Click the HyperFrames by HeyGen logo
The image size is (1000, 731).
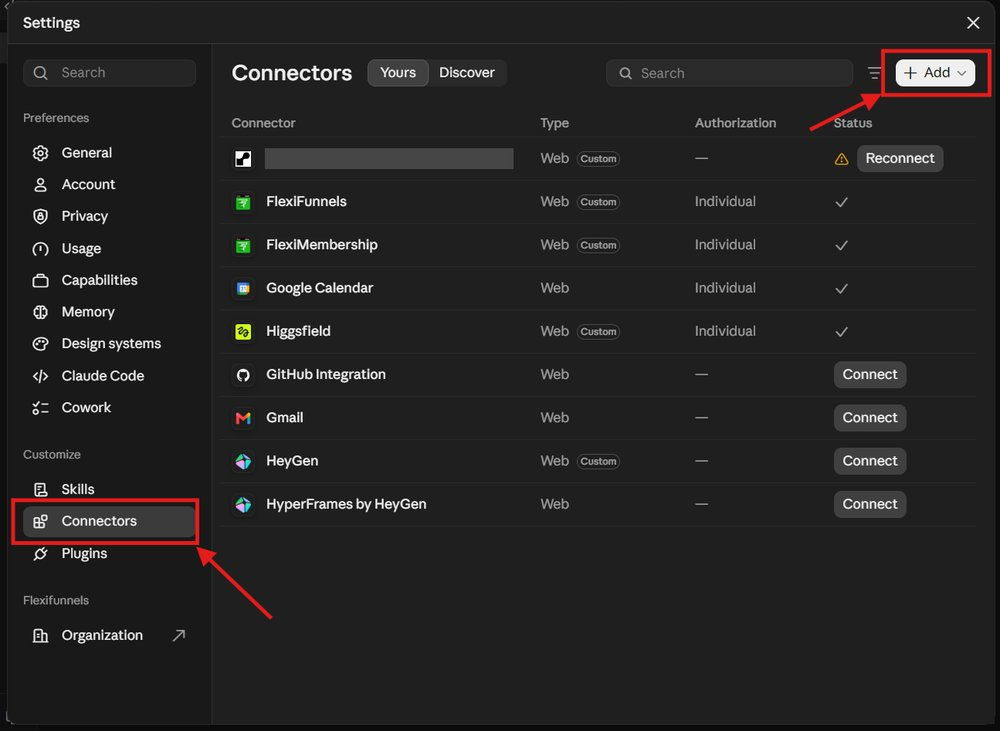click(x=243, y=505)
